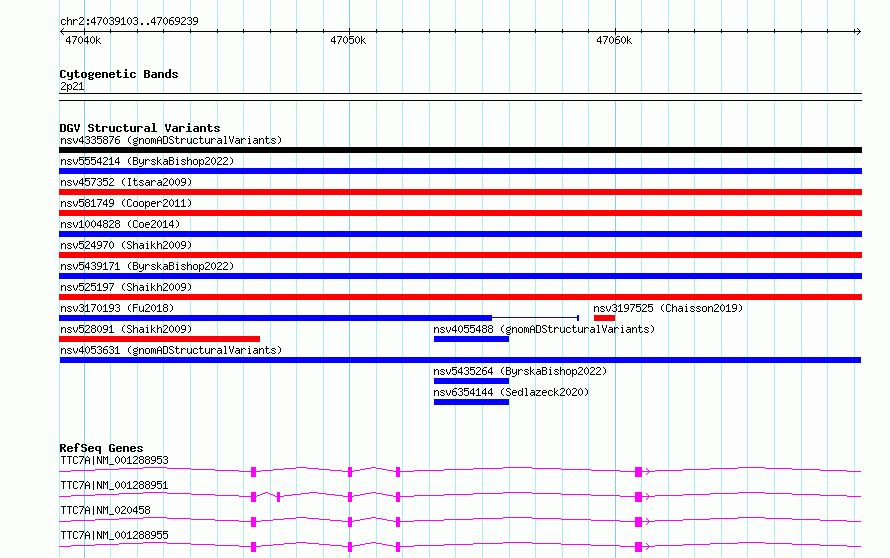This screenshot has width=890, height=558.
Task: Open nsv3170193 (Fu2018) label
Action: point(117,308)
